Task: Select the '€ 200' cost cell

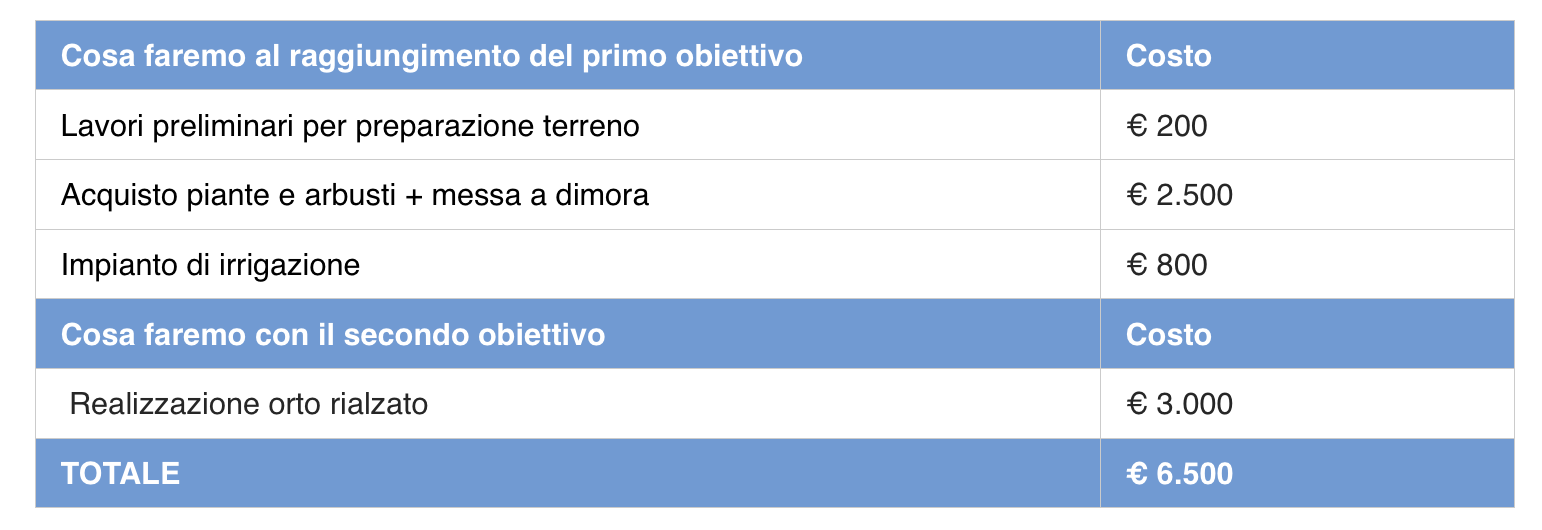Action: click(x=1166, y=126)
